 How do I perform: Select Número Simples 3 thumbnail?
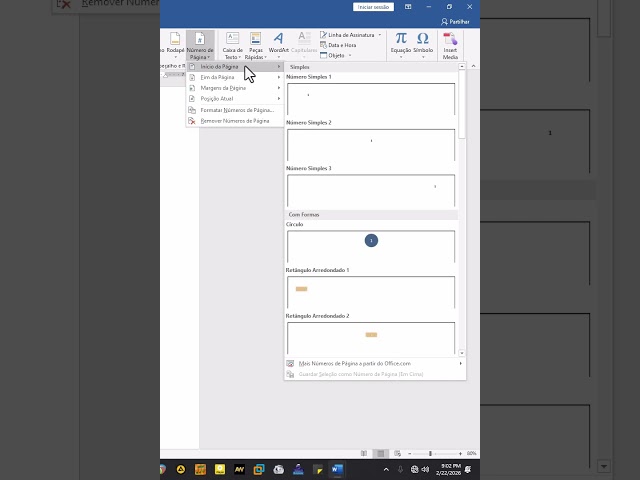[371, 191]
